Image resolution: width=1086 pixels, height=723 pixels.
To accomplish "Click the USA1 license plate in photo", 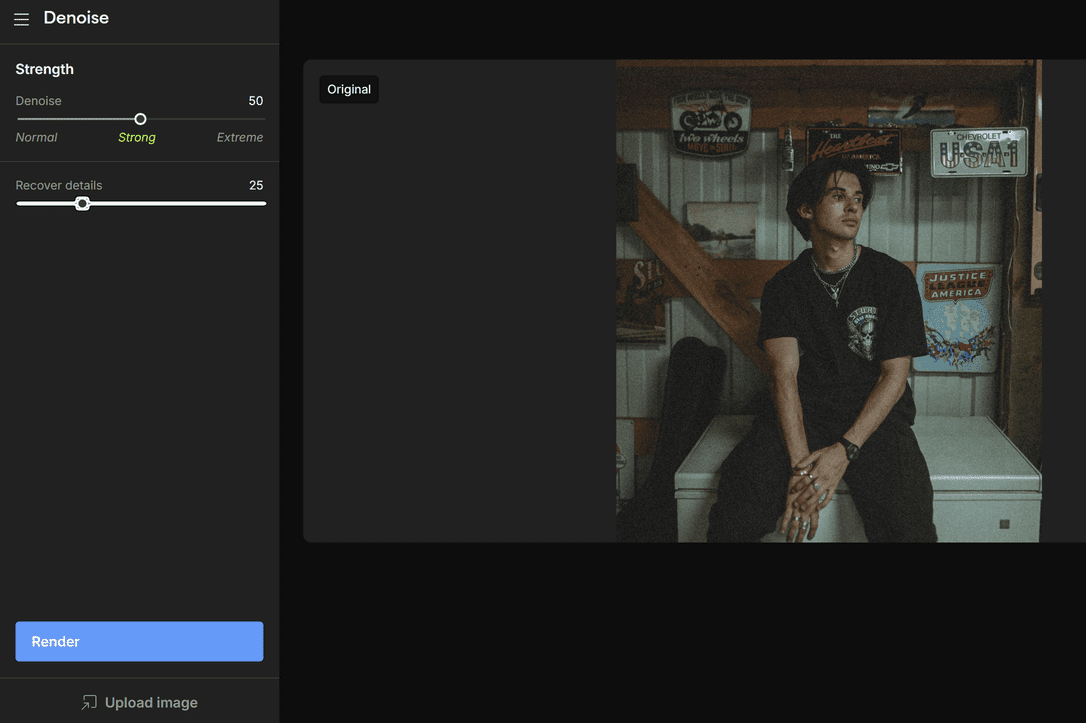I will (x=978, y=153).
